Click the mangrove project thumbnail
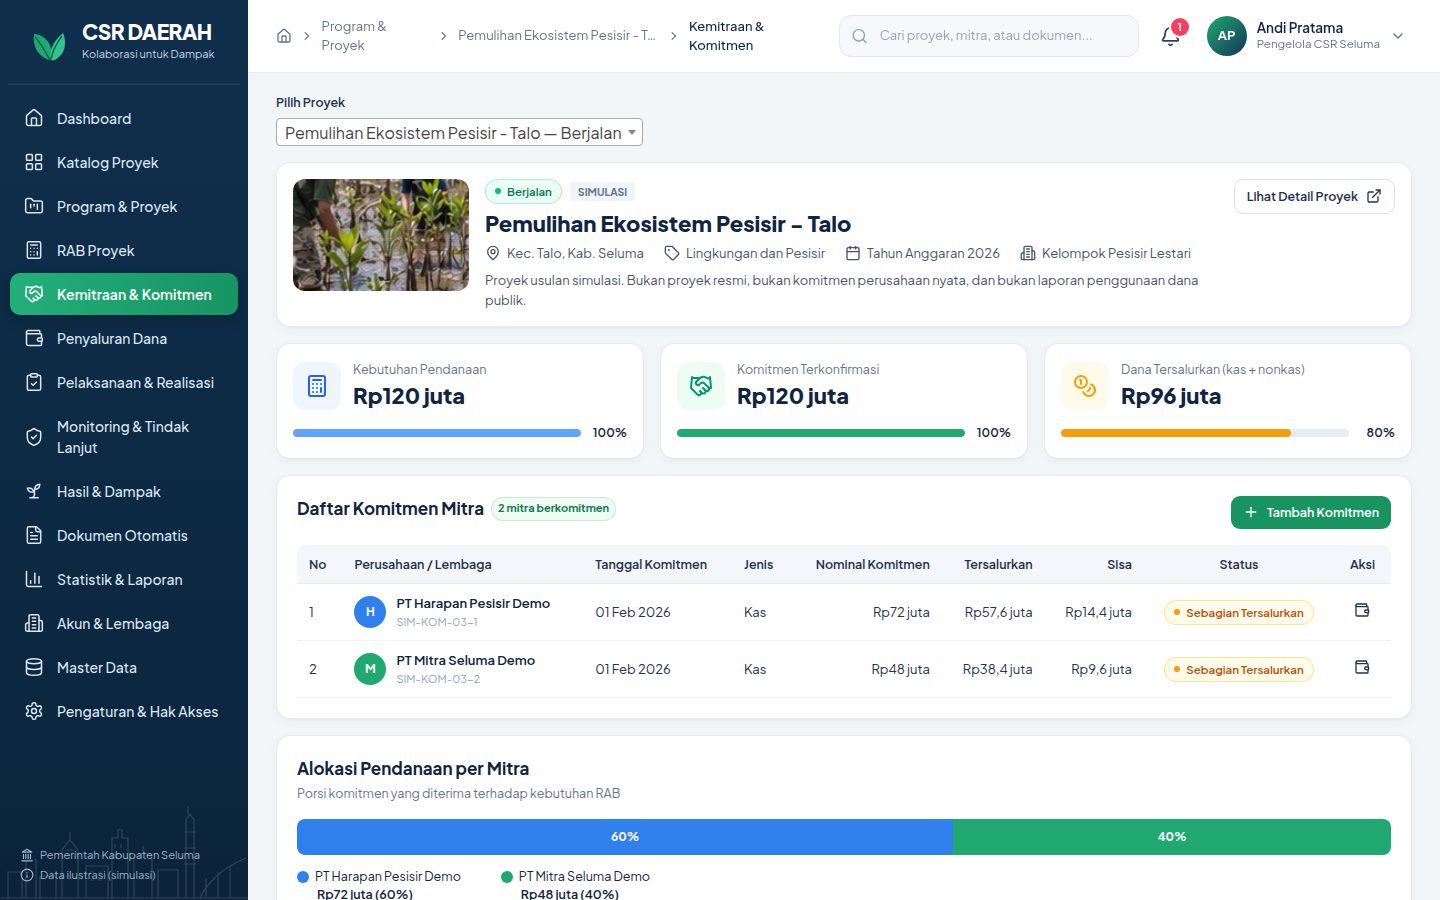1440x900 pixels. pyautogui.click(x=381, y=235)
